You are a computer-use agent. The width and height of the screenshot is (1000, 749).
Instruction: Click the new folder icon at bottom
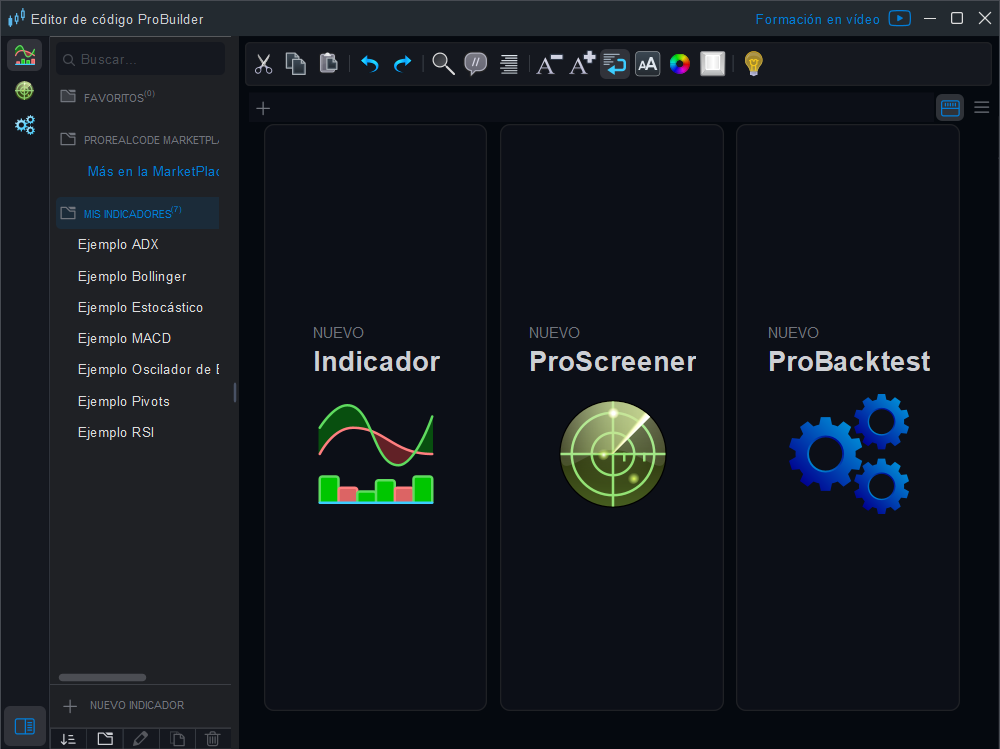[105, 739]
